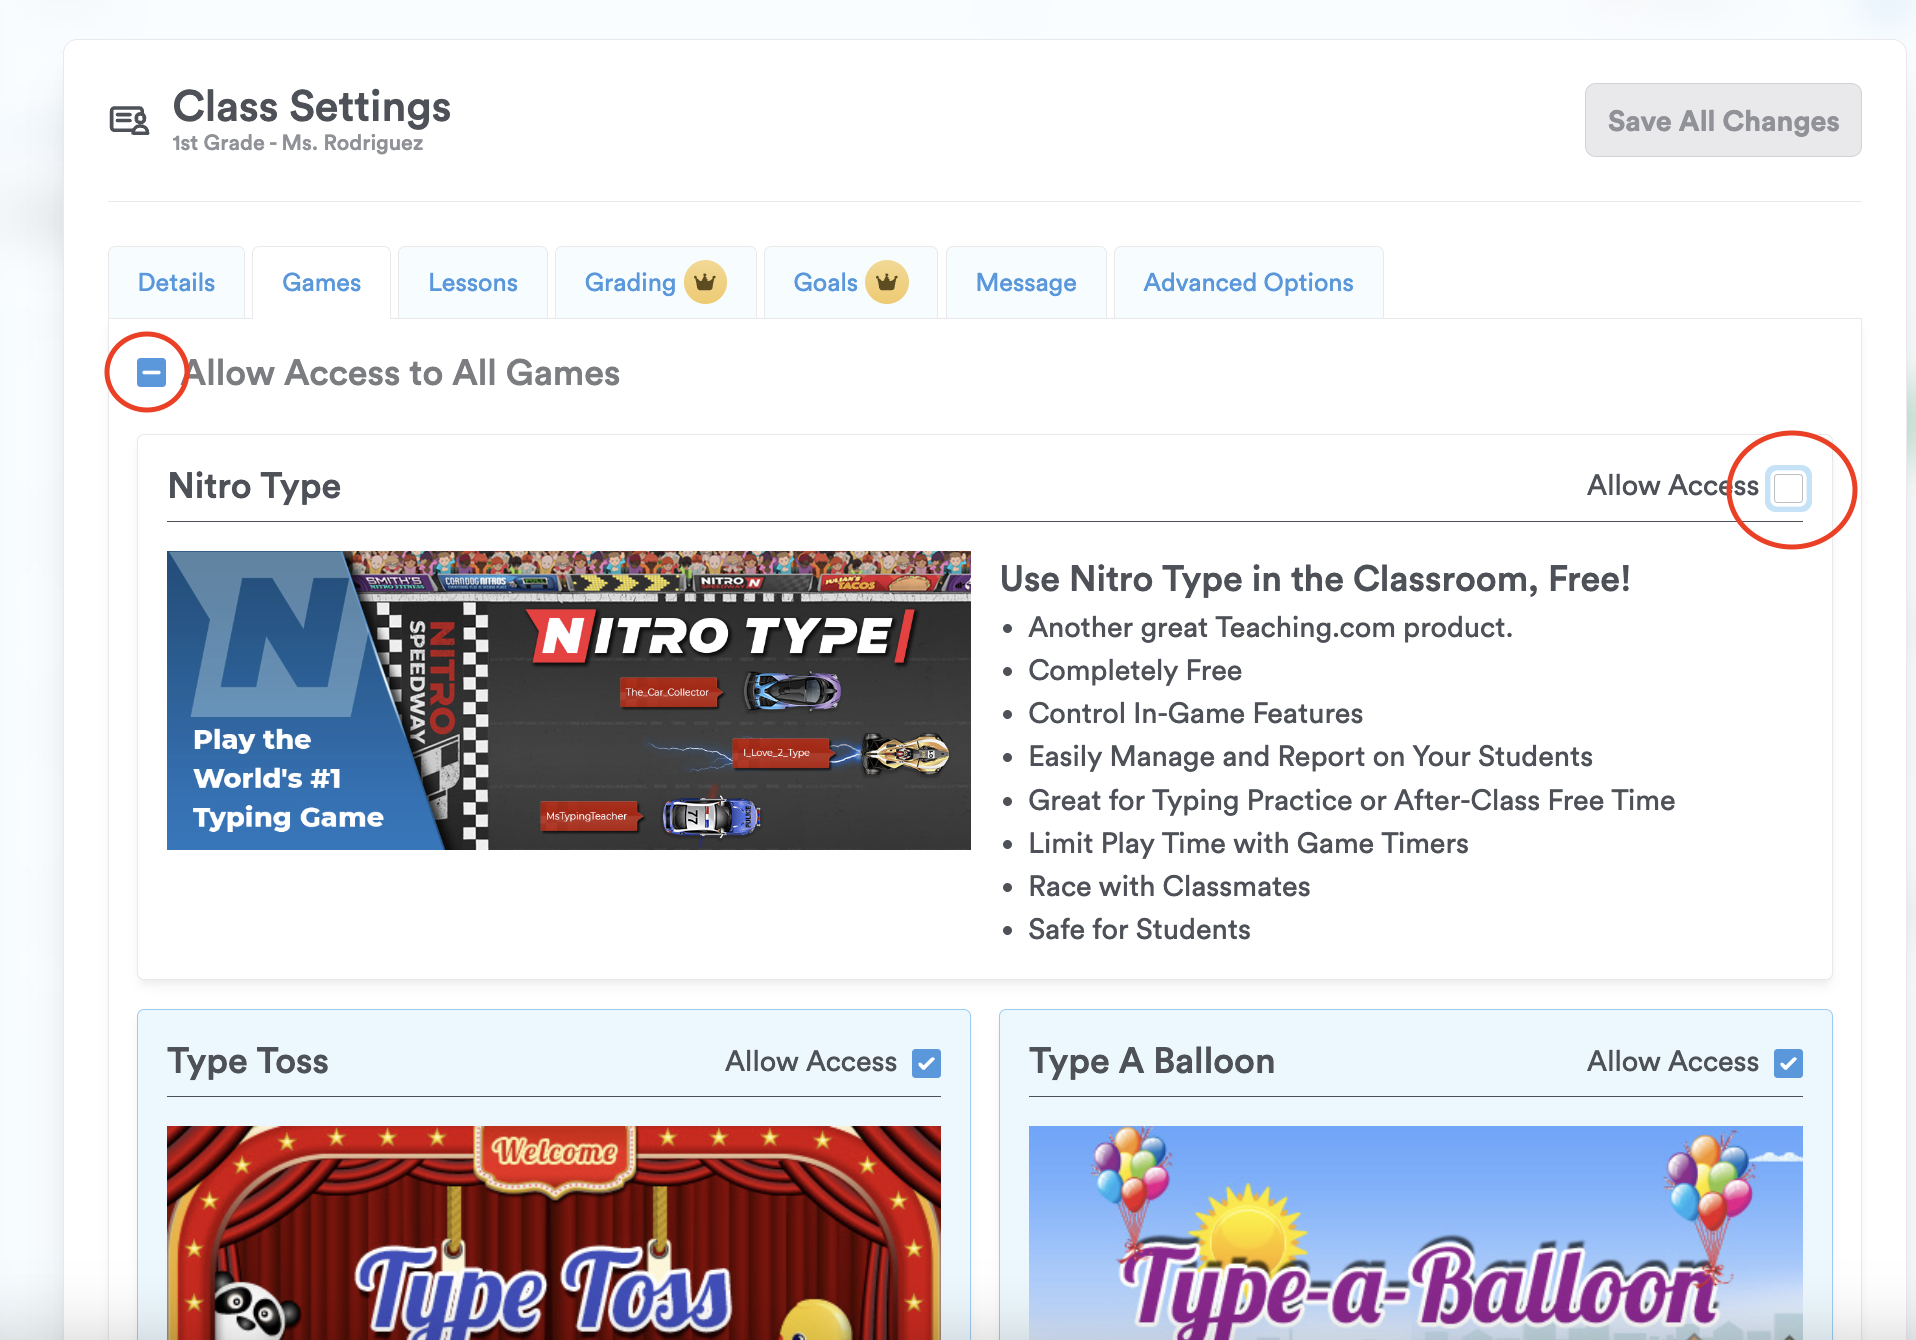1916x1340 pixels.
Task: Click the Allow Access label beside Type Toss
Action: click(811, 1062)
